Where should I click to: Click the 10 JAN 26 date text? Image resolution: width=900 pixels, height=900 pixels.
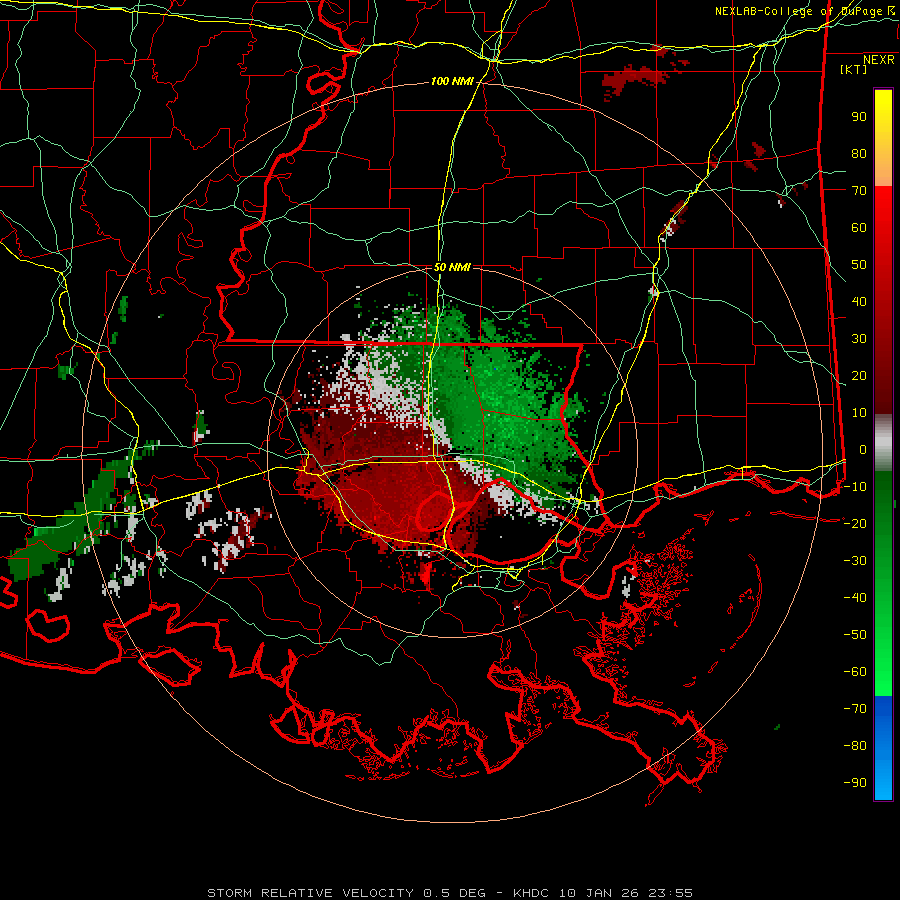click(x=599, y=893)
